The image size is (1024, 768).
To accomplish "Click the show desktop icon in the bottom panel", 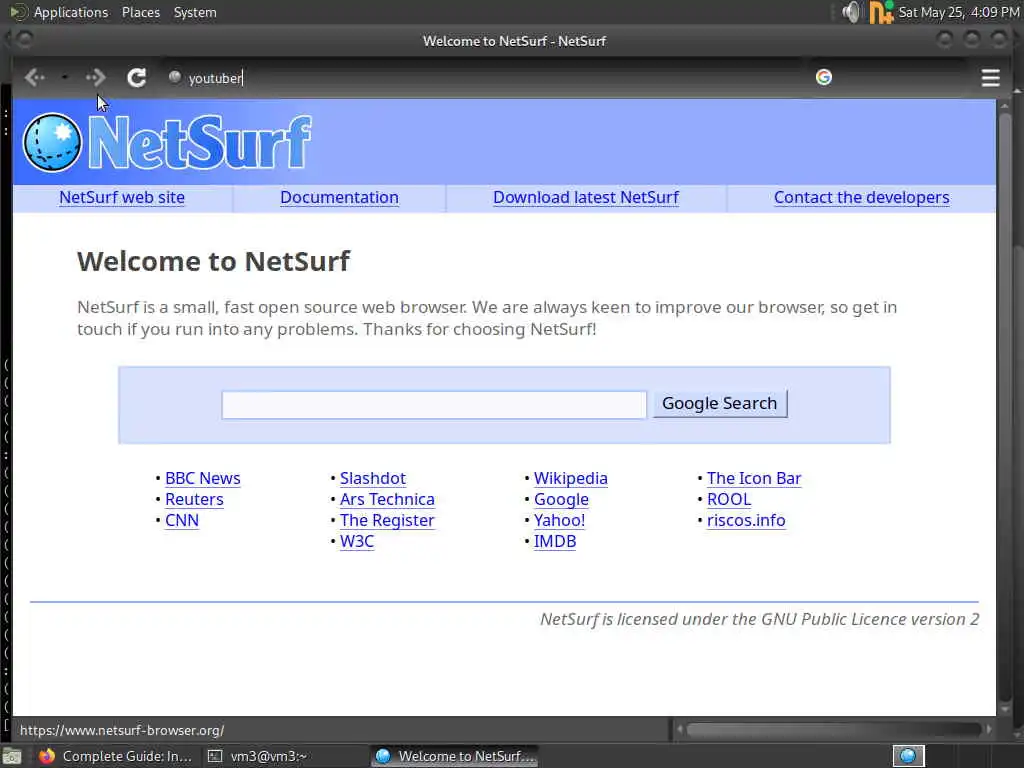I will click(x=12, y=757).
